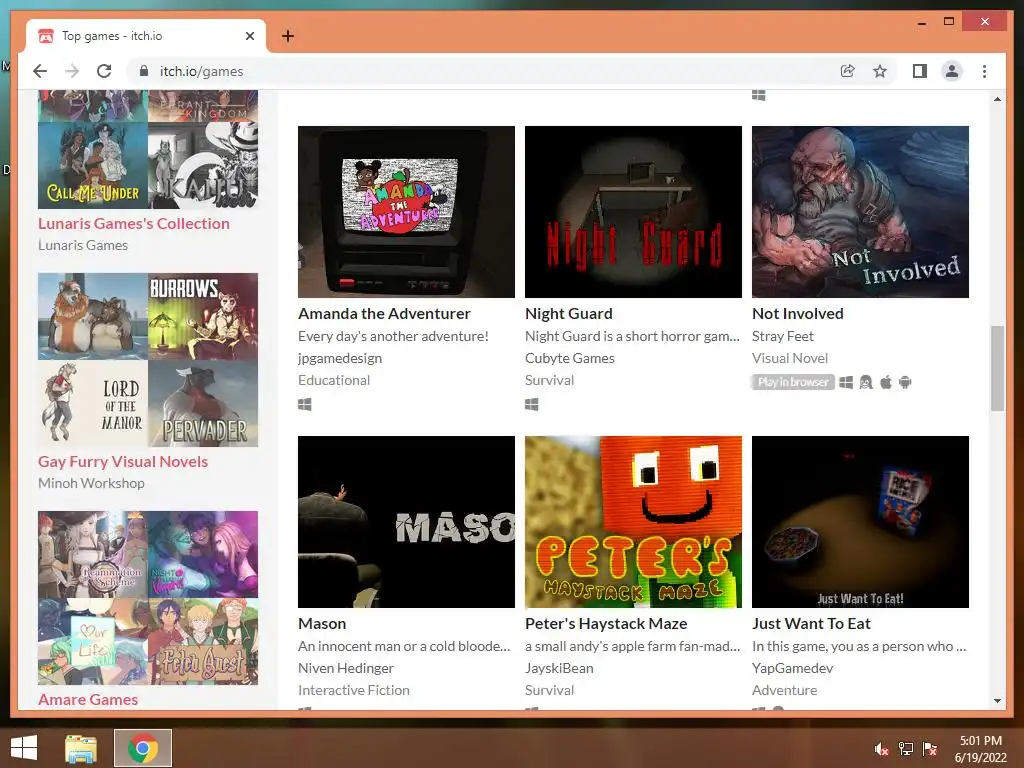Click the Just Want To Eat cover image

860,522
